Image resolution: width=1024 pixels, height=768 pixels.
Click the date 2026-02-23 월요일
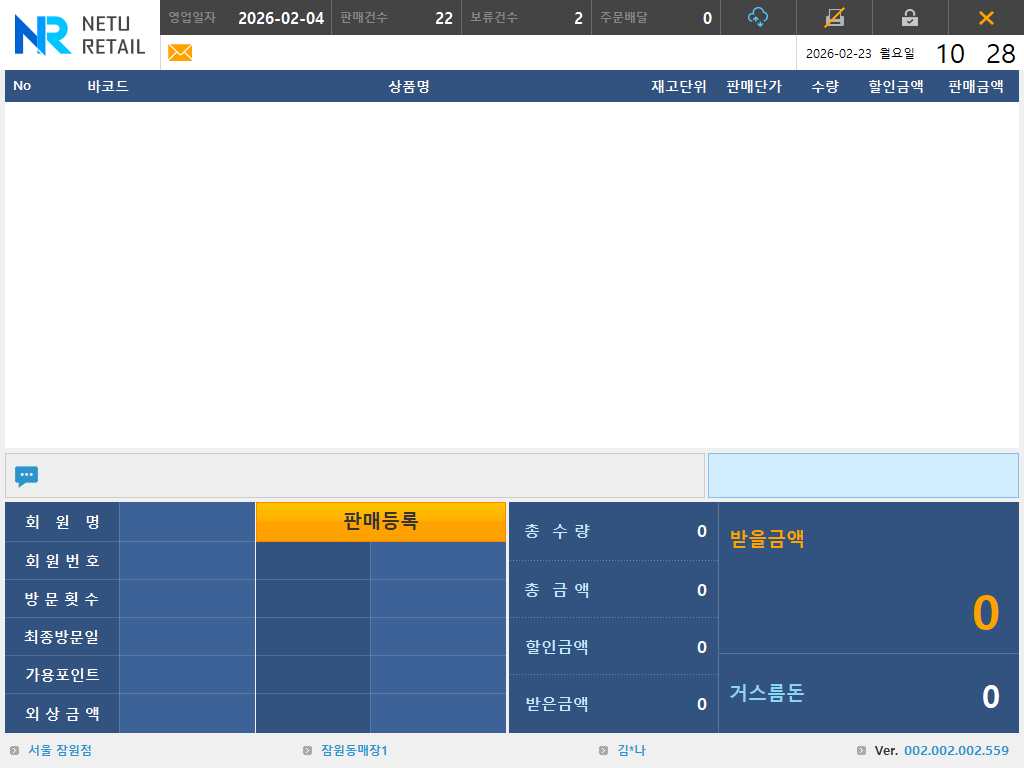pyautogui.click(x=860, y=54)
